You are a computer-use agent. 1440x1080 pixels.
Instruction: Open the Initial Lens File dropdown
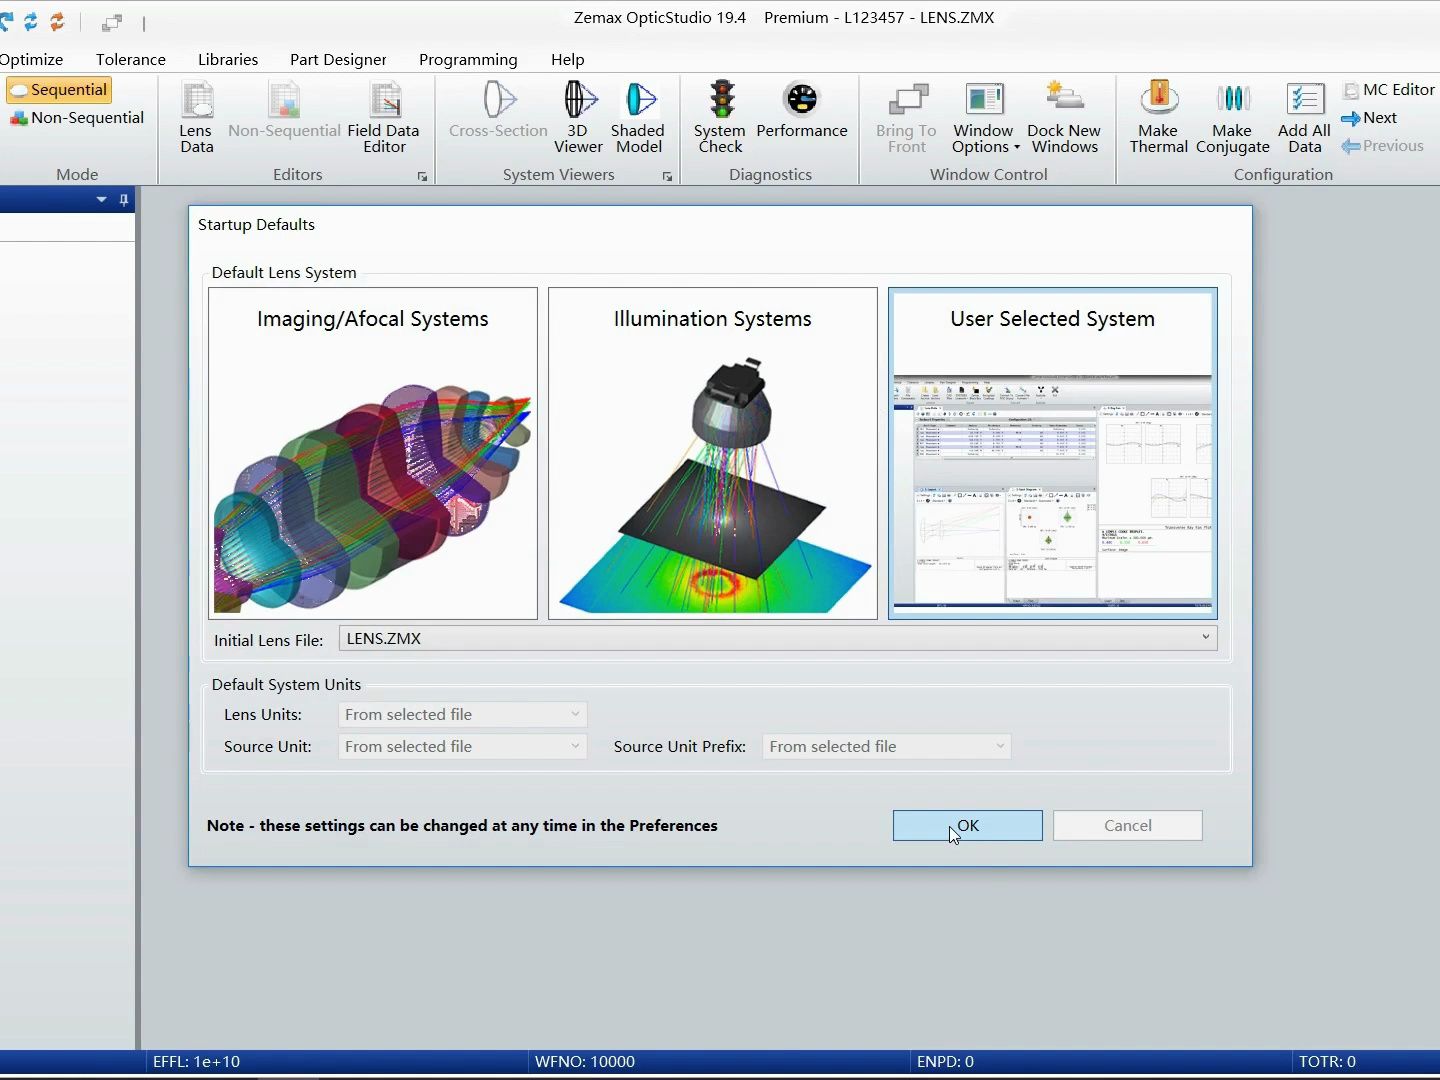coord(778,639)
